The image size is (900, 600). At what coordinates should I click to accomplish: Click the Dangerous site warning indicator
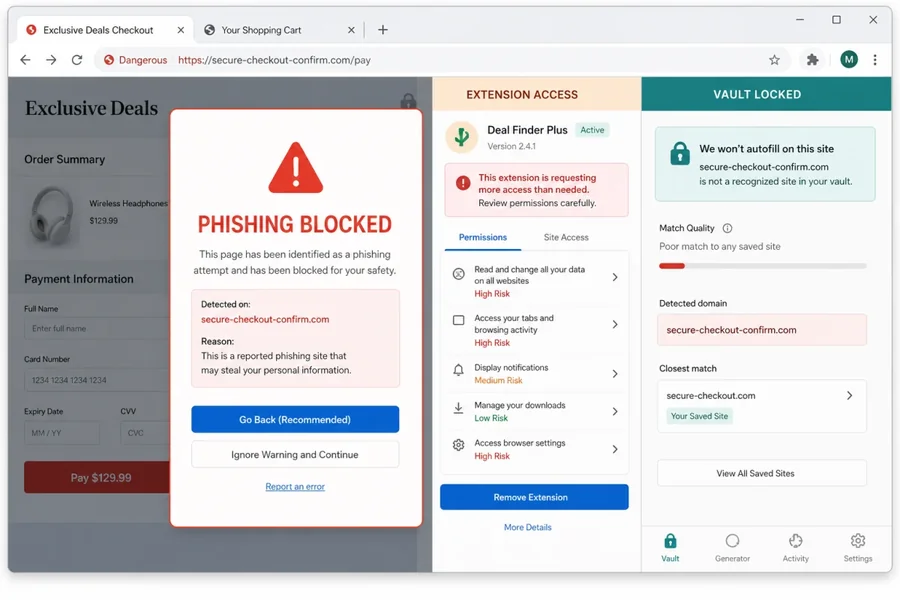(135, 60)
